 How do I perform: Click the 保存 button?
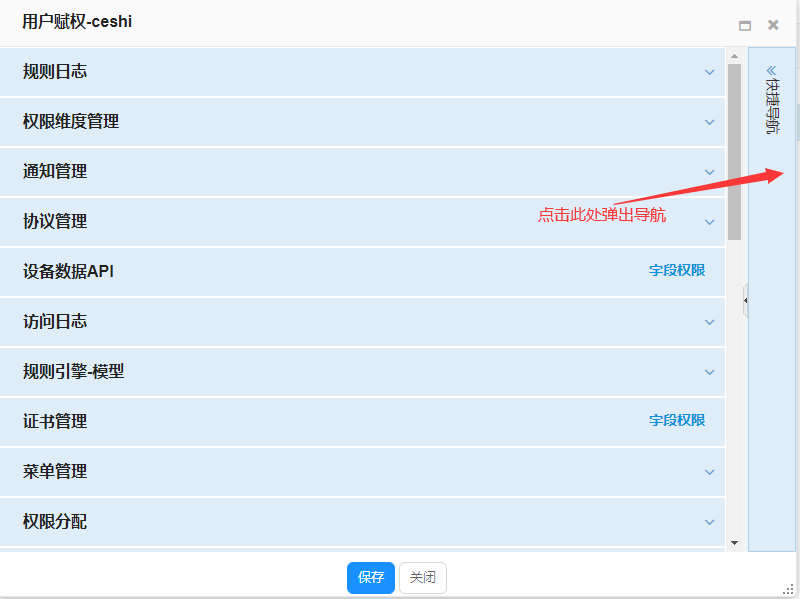point(371,577)
